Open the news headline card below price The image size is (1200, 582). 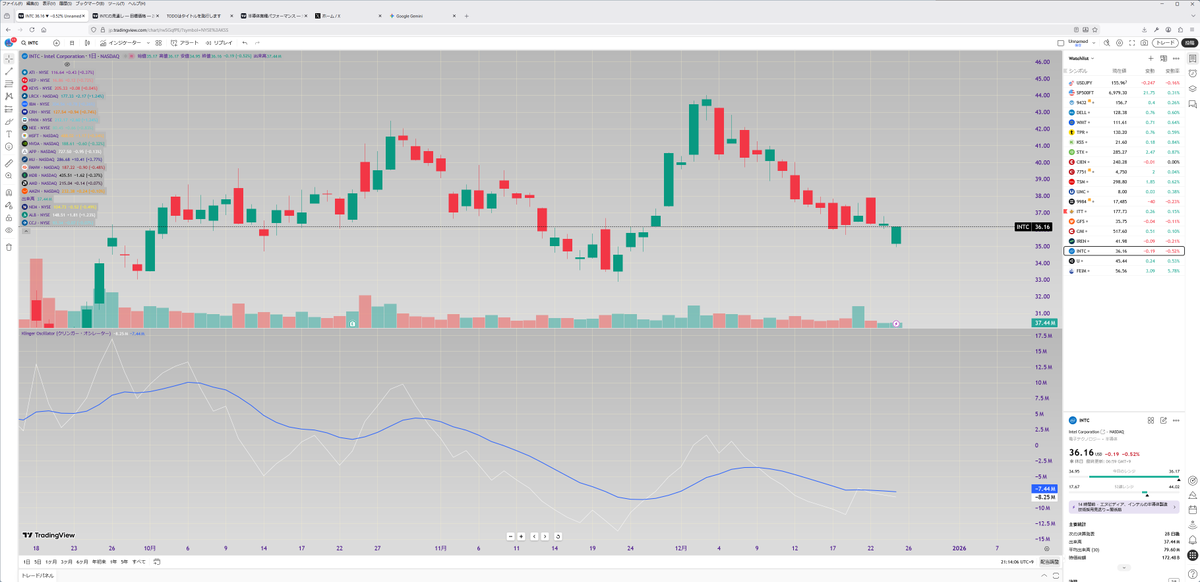point(1123,507)
